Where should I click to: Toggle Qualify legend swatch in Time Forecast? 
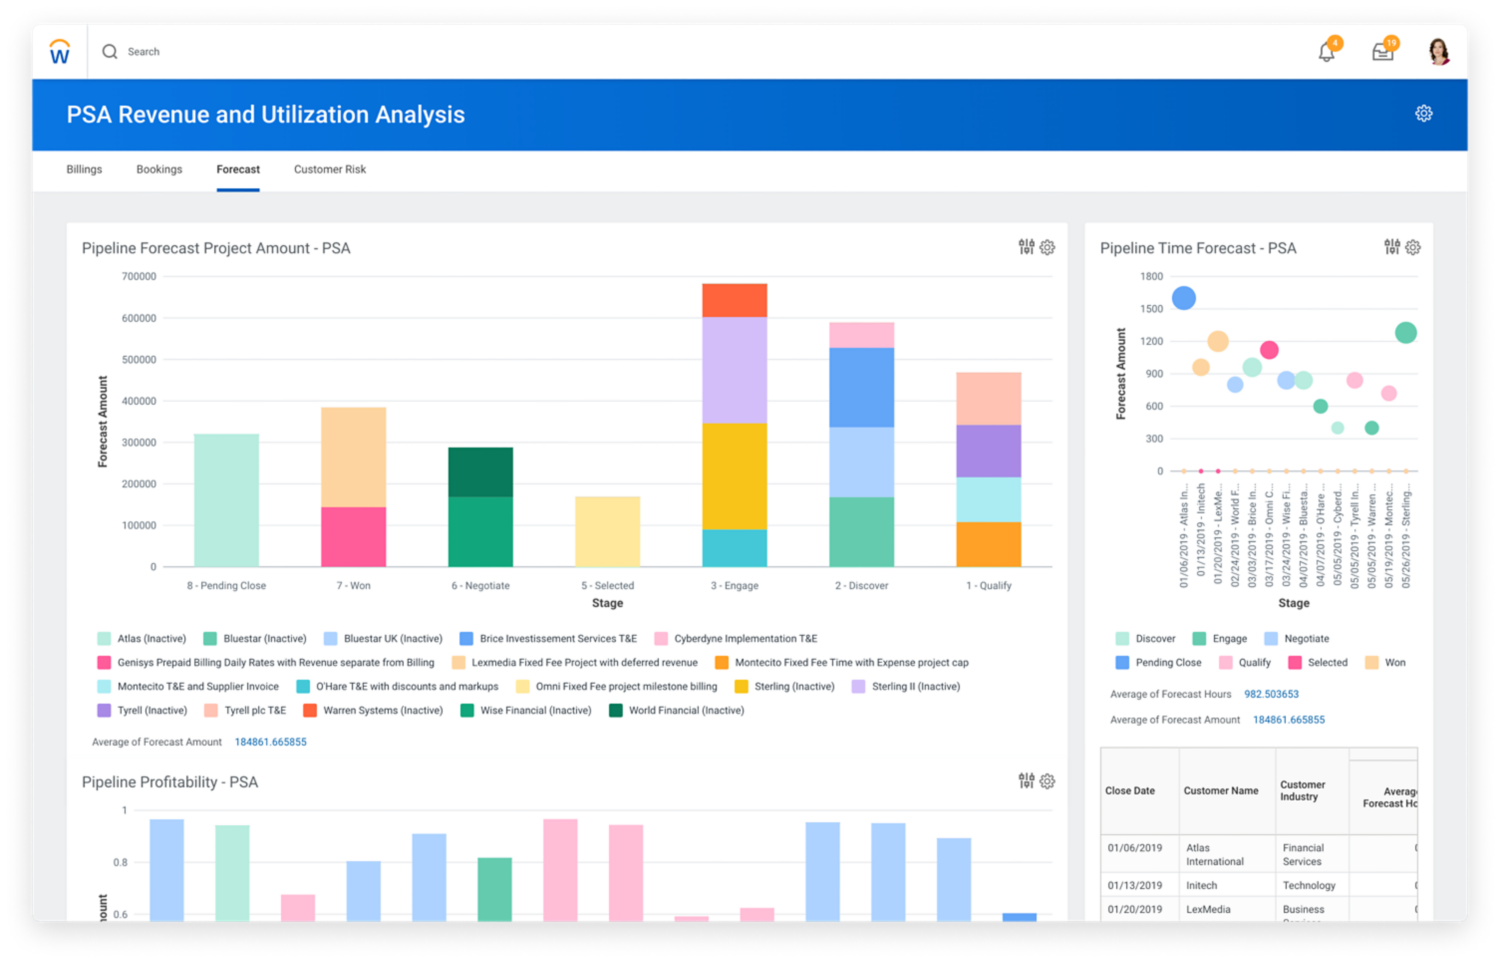point(1226,663)
